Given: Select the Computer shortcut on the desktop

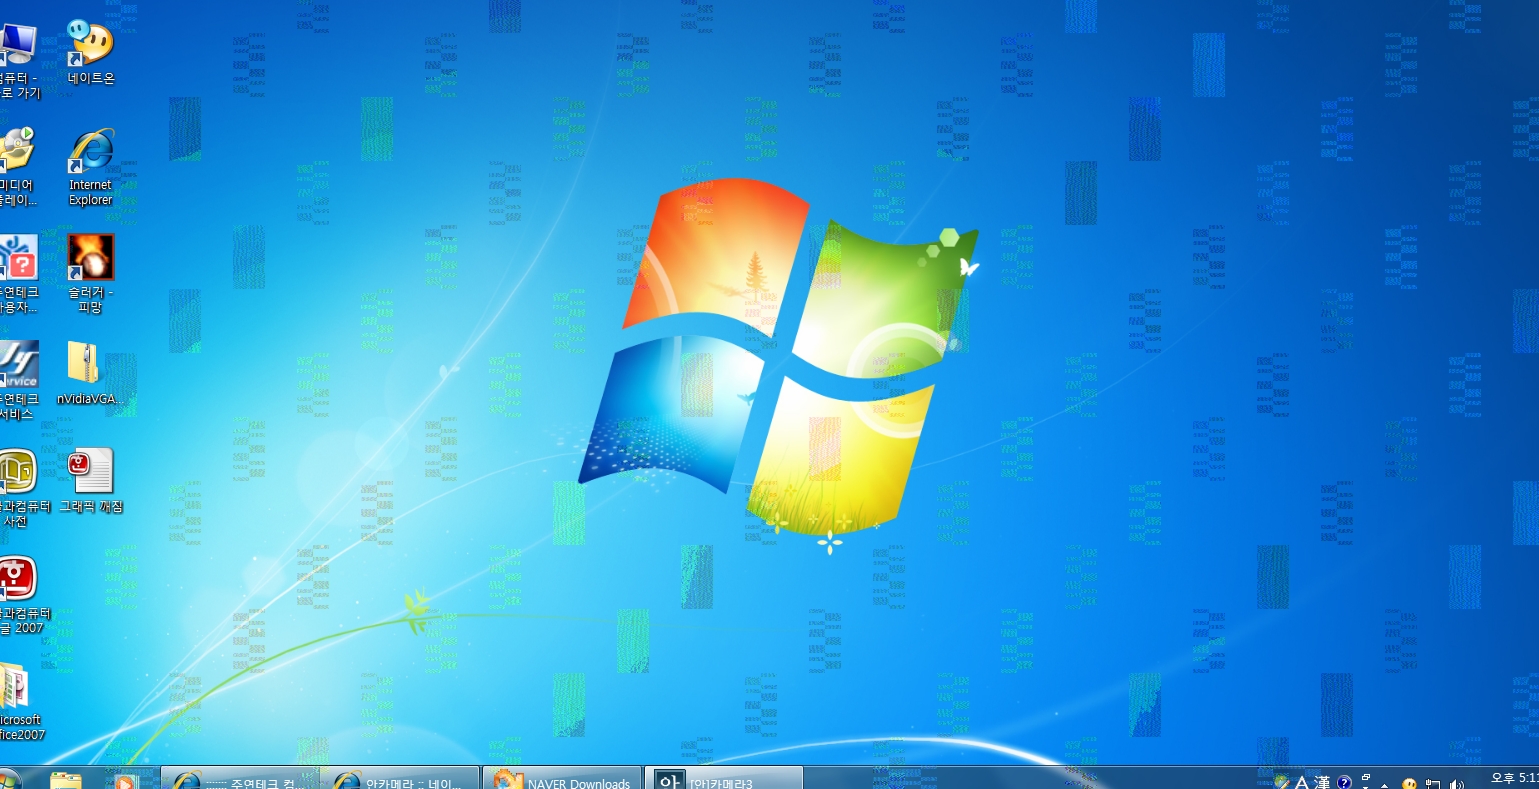Looking at the screenshot, I should pos(18,60).
